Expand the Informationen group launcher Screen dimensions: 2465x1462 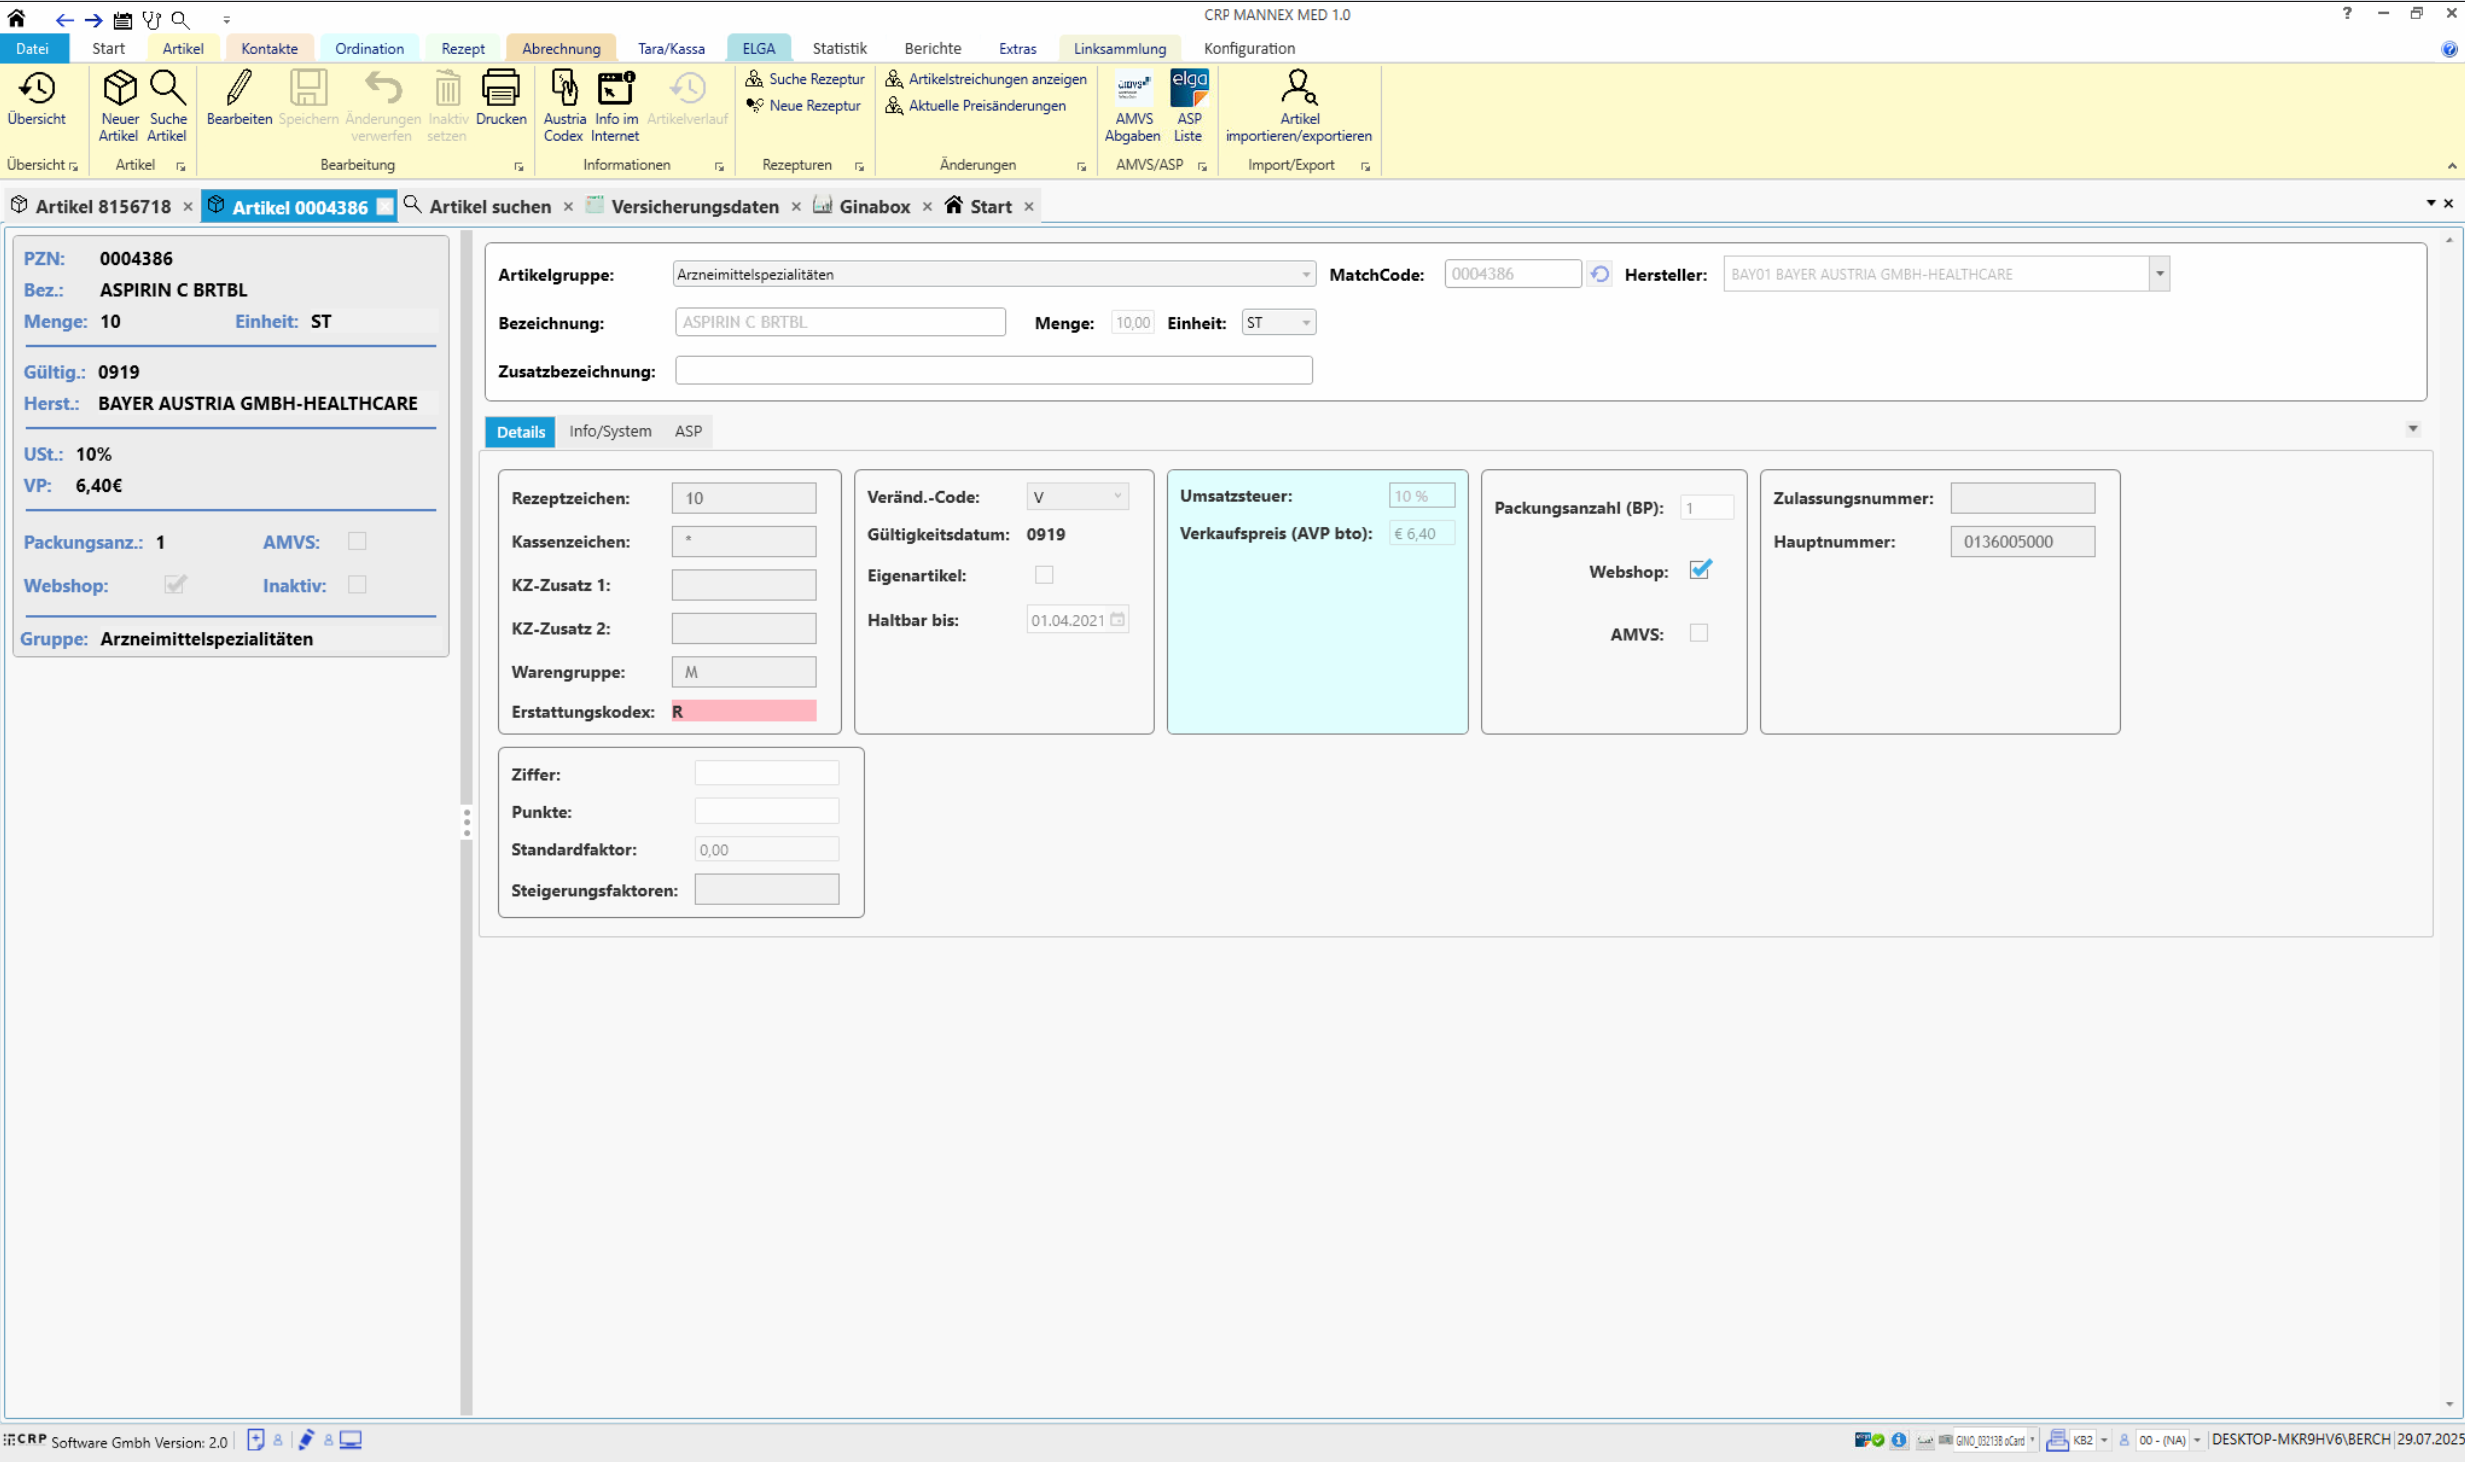718,166
